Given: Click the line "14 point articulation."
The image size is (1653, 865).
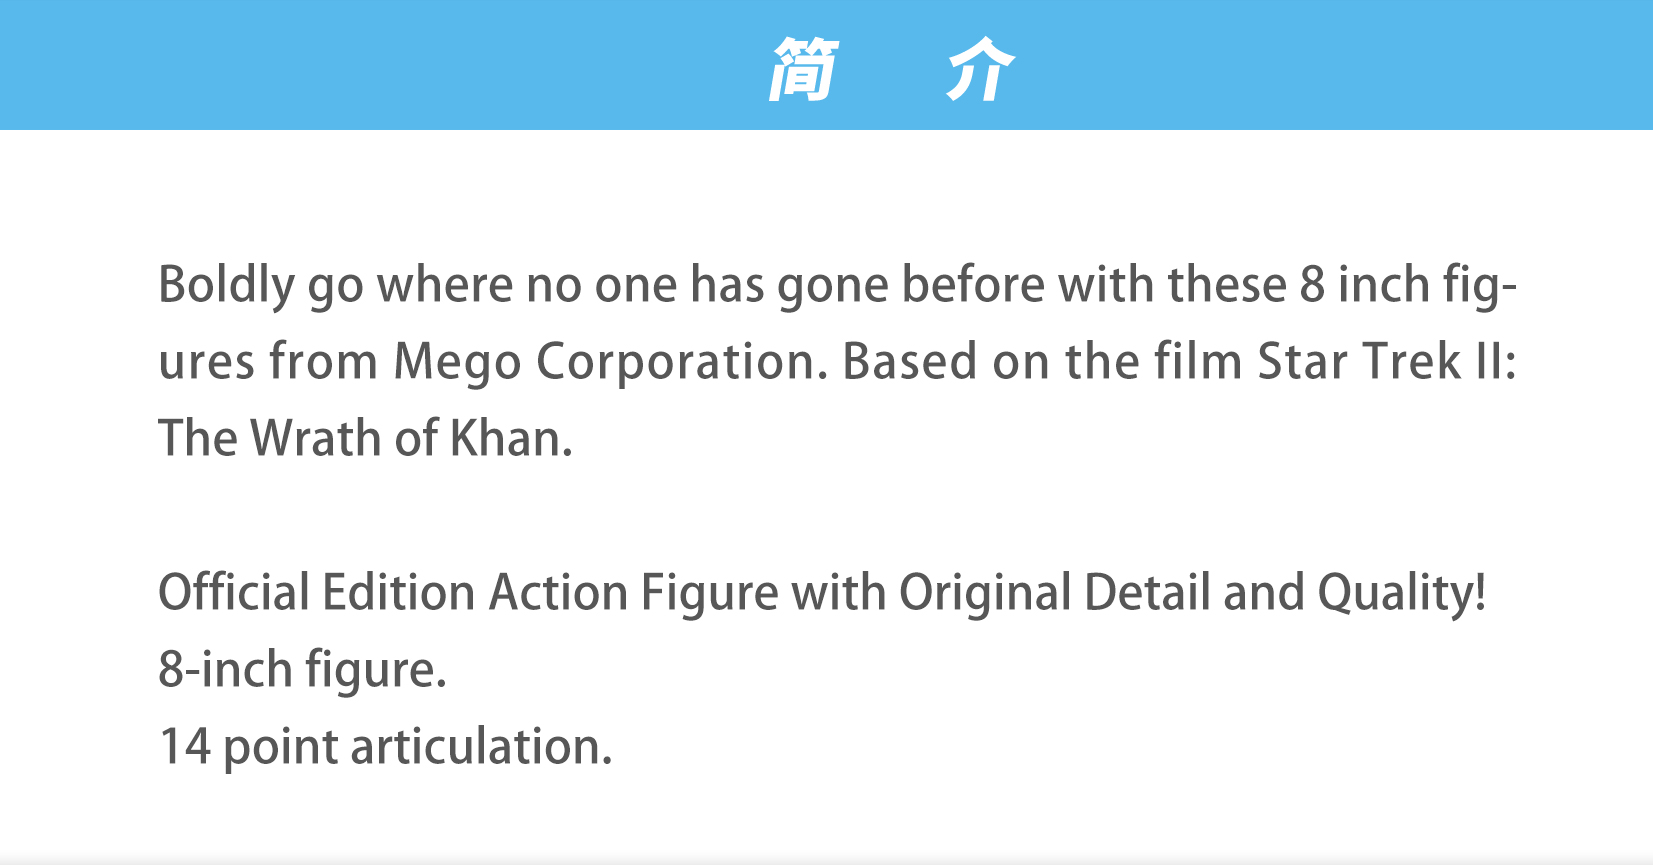Looking at the screenshot, I should point(386,747).
